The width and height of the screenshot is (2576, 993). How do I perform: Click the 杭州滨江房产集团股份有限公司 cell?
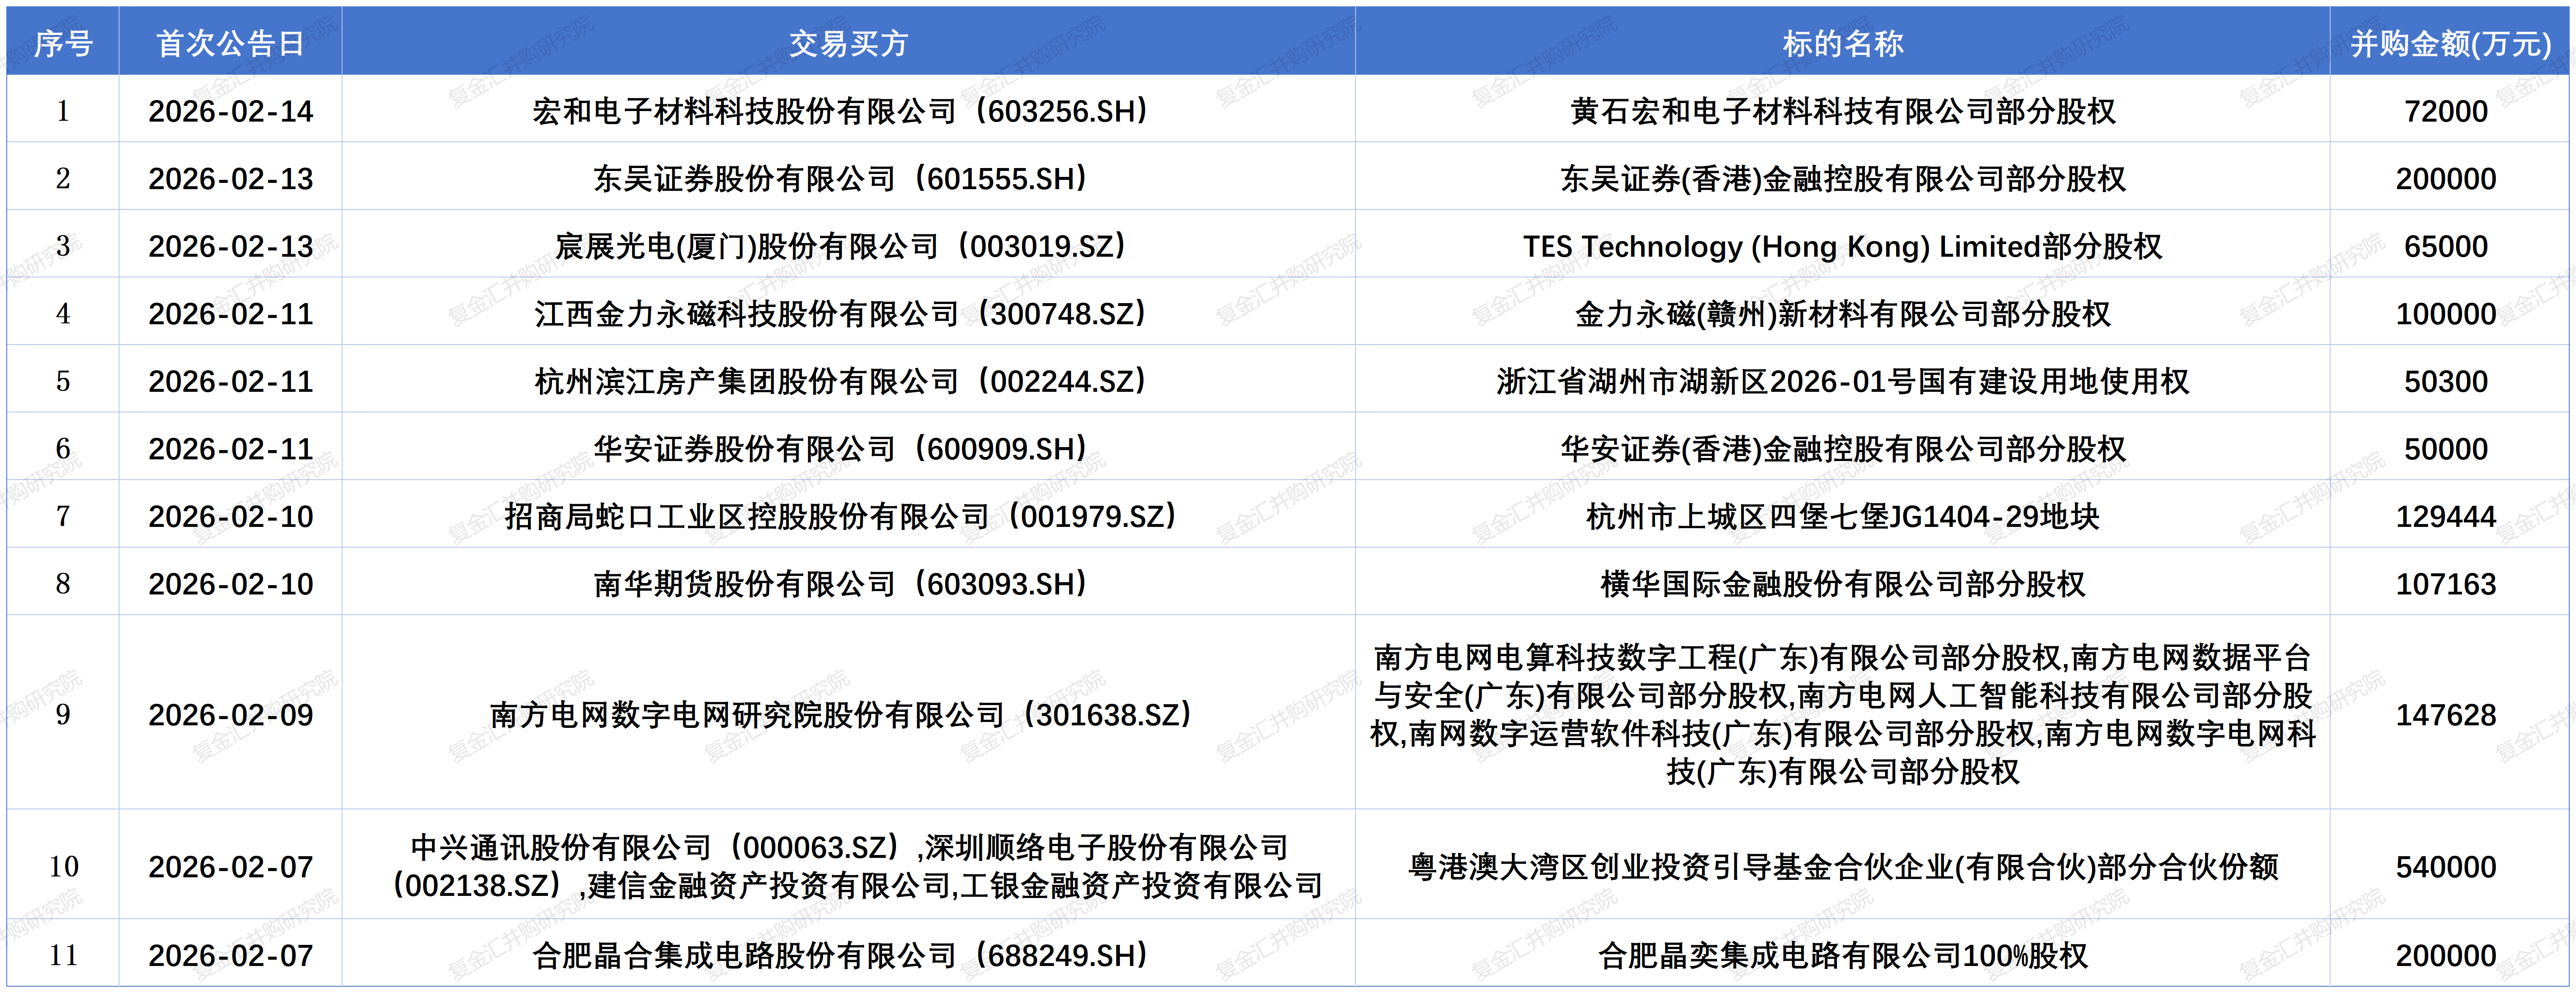pos(840,381)
